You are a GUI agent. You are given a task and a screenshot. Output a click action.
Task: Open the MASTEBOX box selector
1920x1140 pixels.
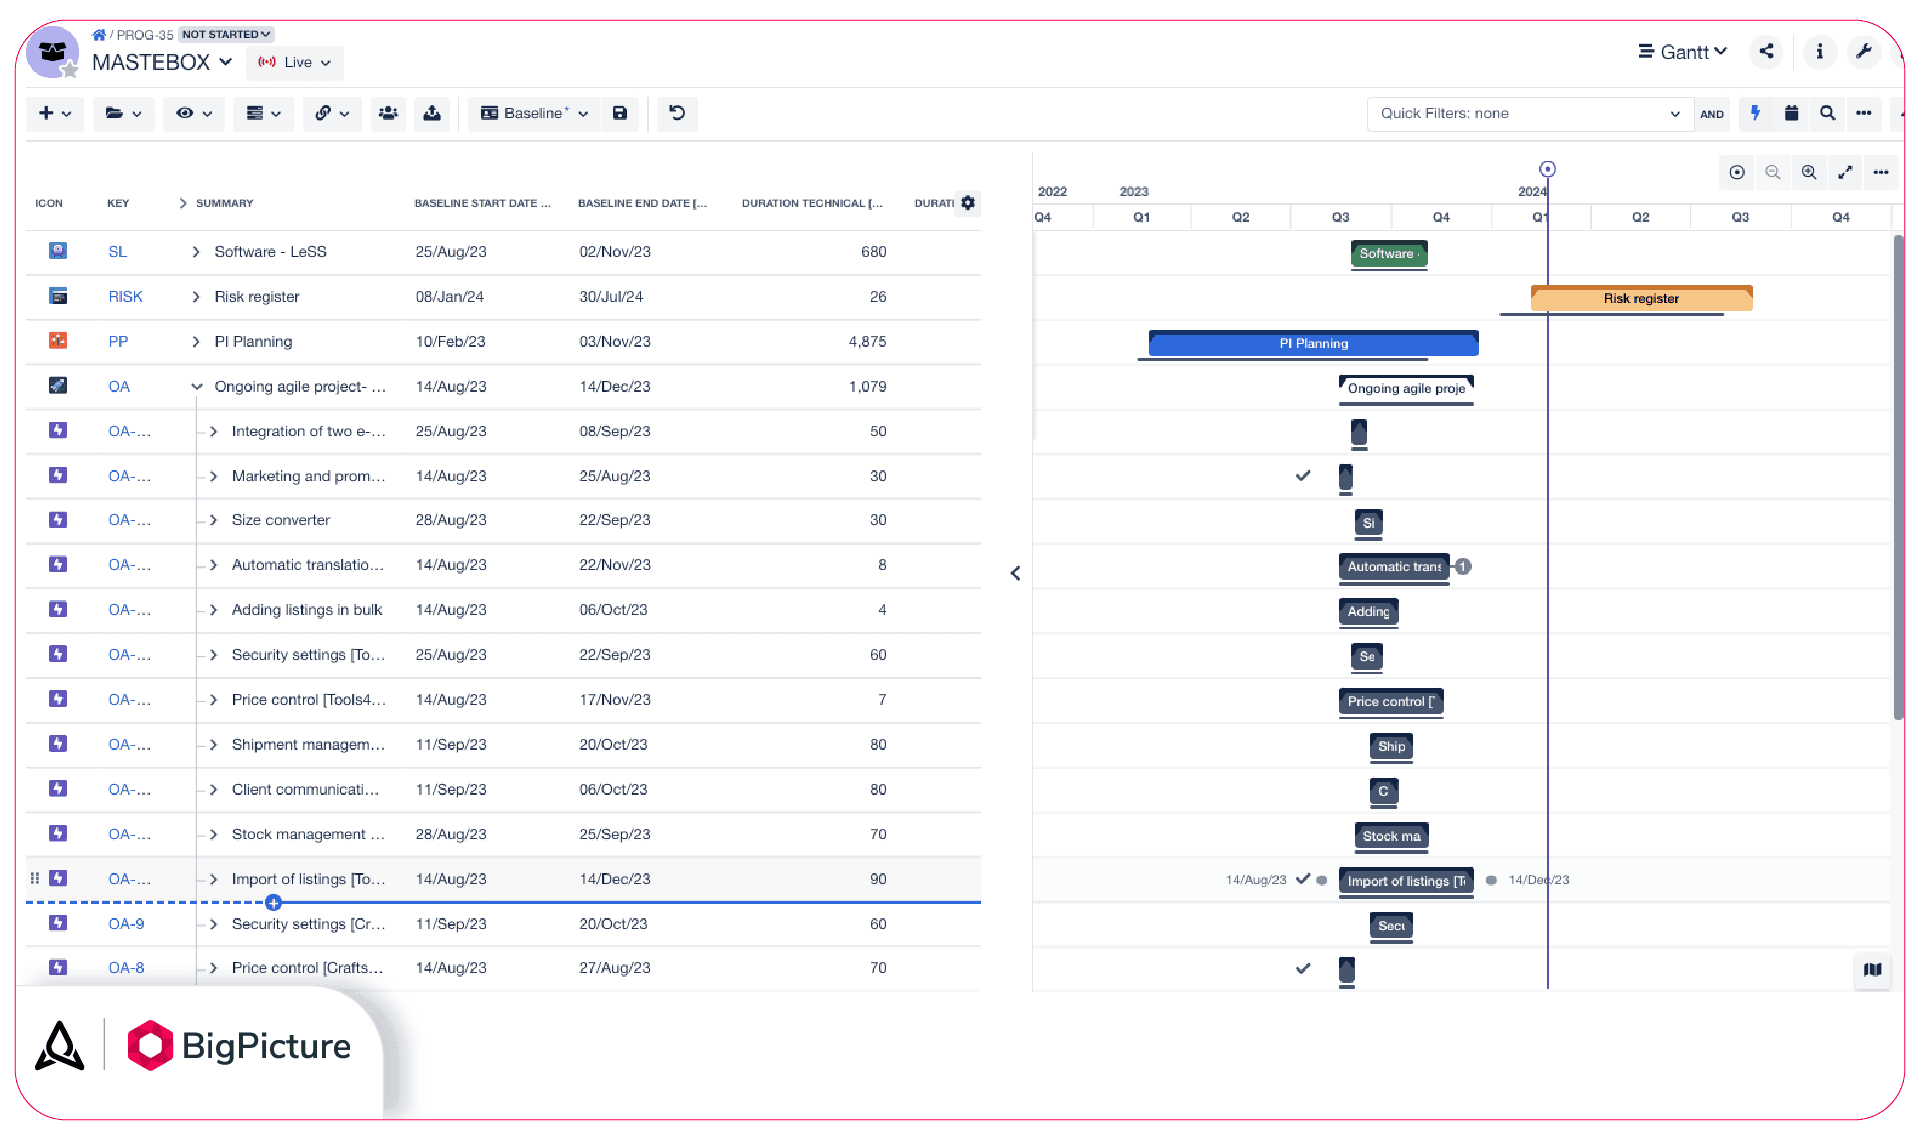[162, 62]
